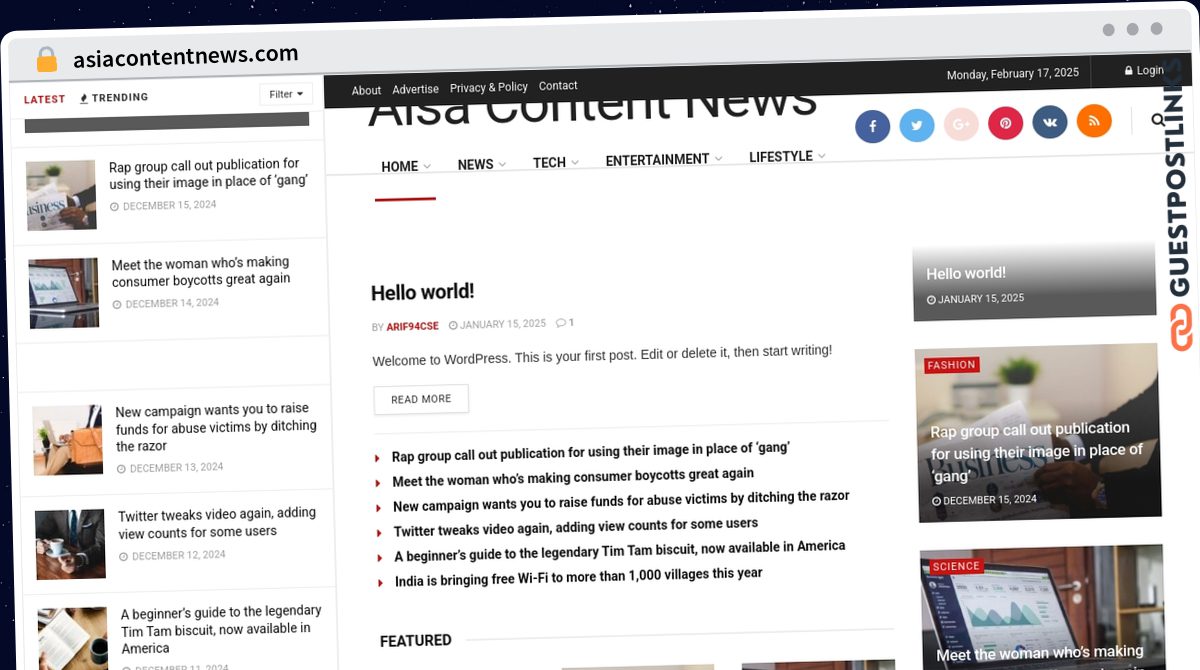Click the FASHION category tag

click(x=952, y=365)
